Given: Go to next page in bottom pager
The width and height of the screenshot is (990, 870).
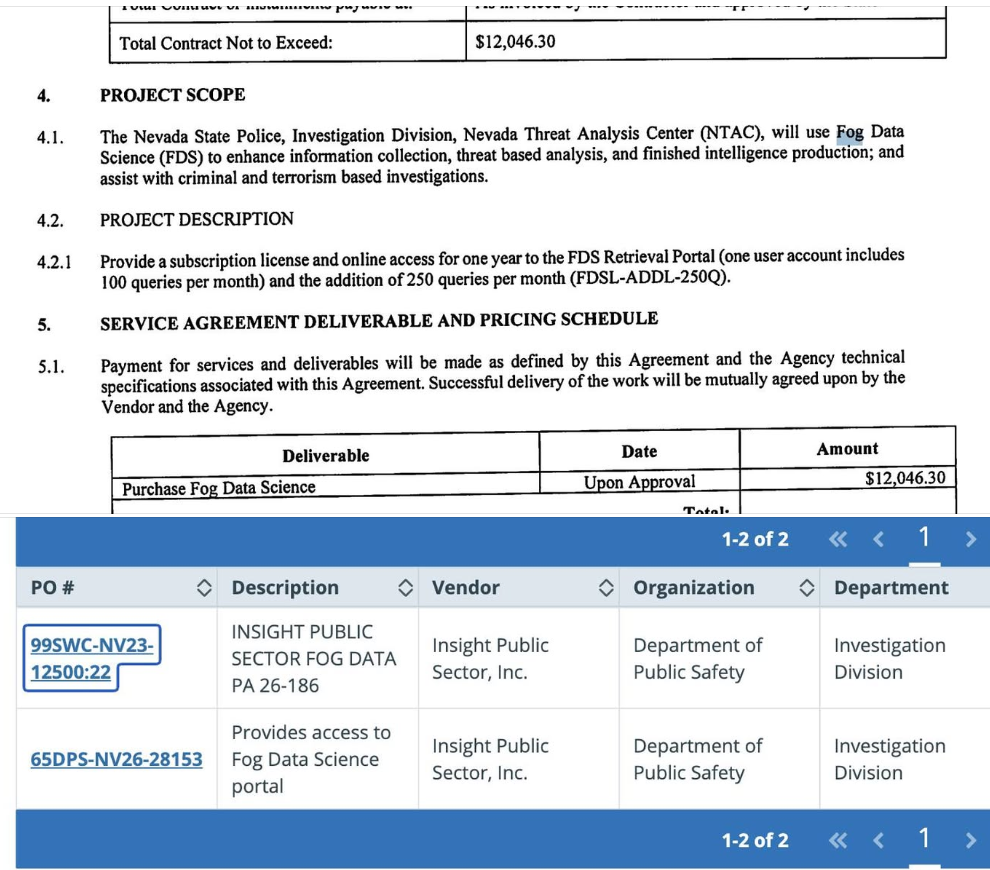Looking at the screenshot, I should click(x=971, y=840).
